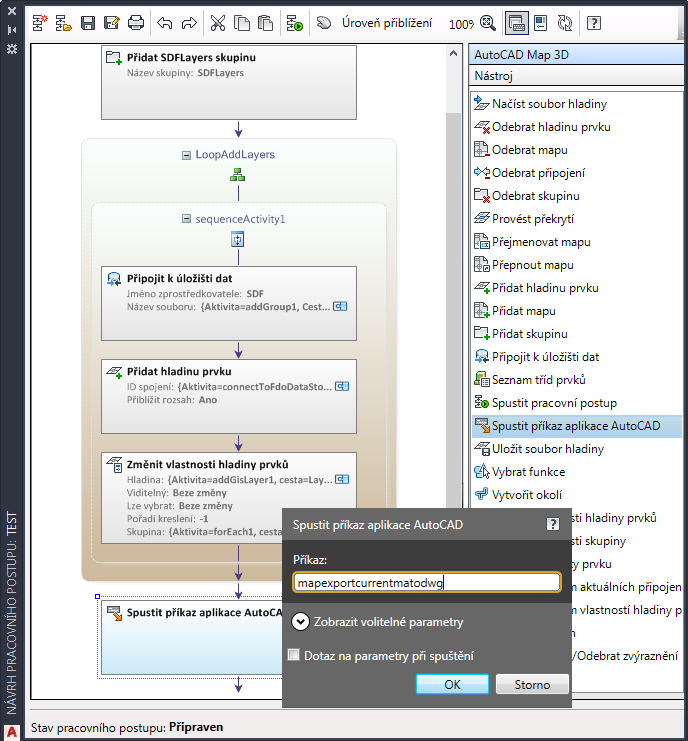Click the pin auto-hide icon on the sidebar

tap(12, 30)
